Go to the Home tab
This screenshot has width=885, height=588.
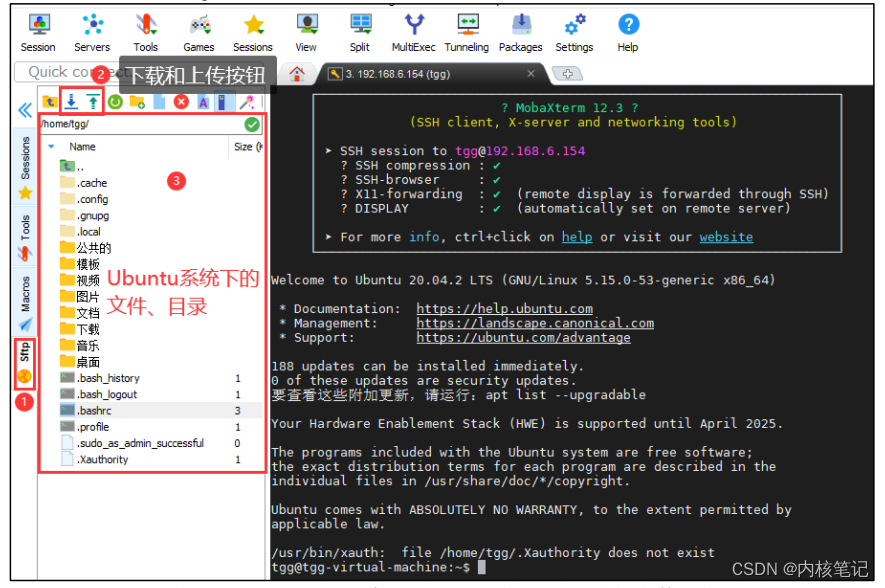(297, 74)
